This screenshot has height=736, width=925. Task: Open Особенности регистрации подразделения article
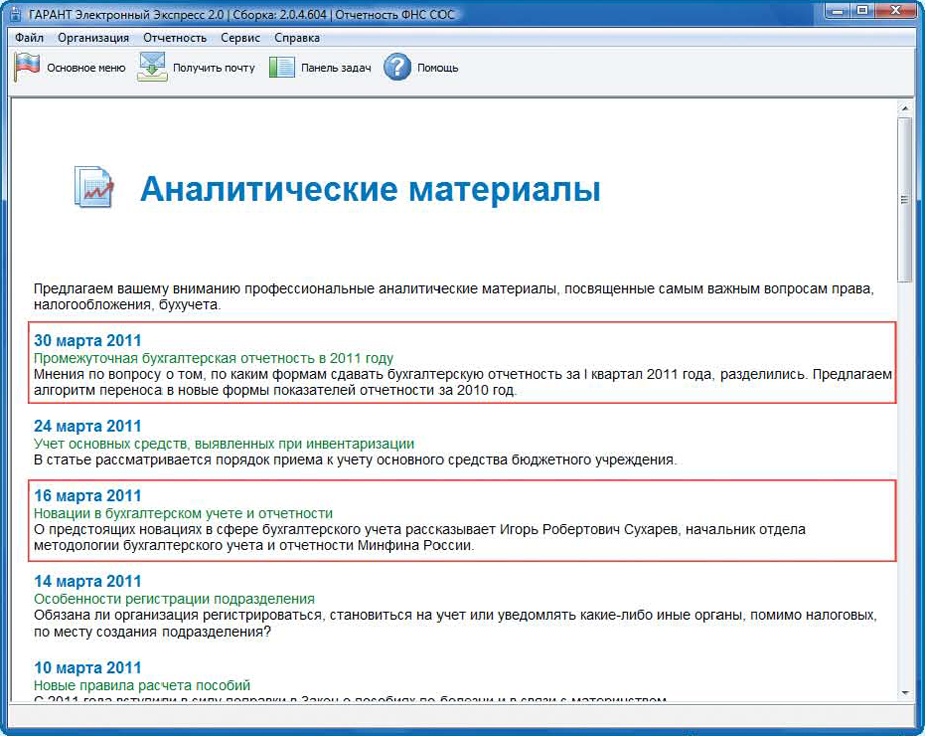coord(174,599)
